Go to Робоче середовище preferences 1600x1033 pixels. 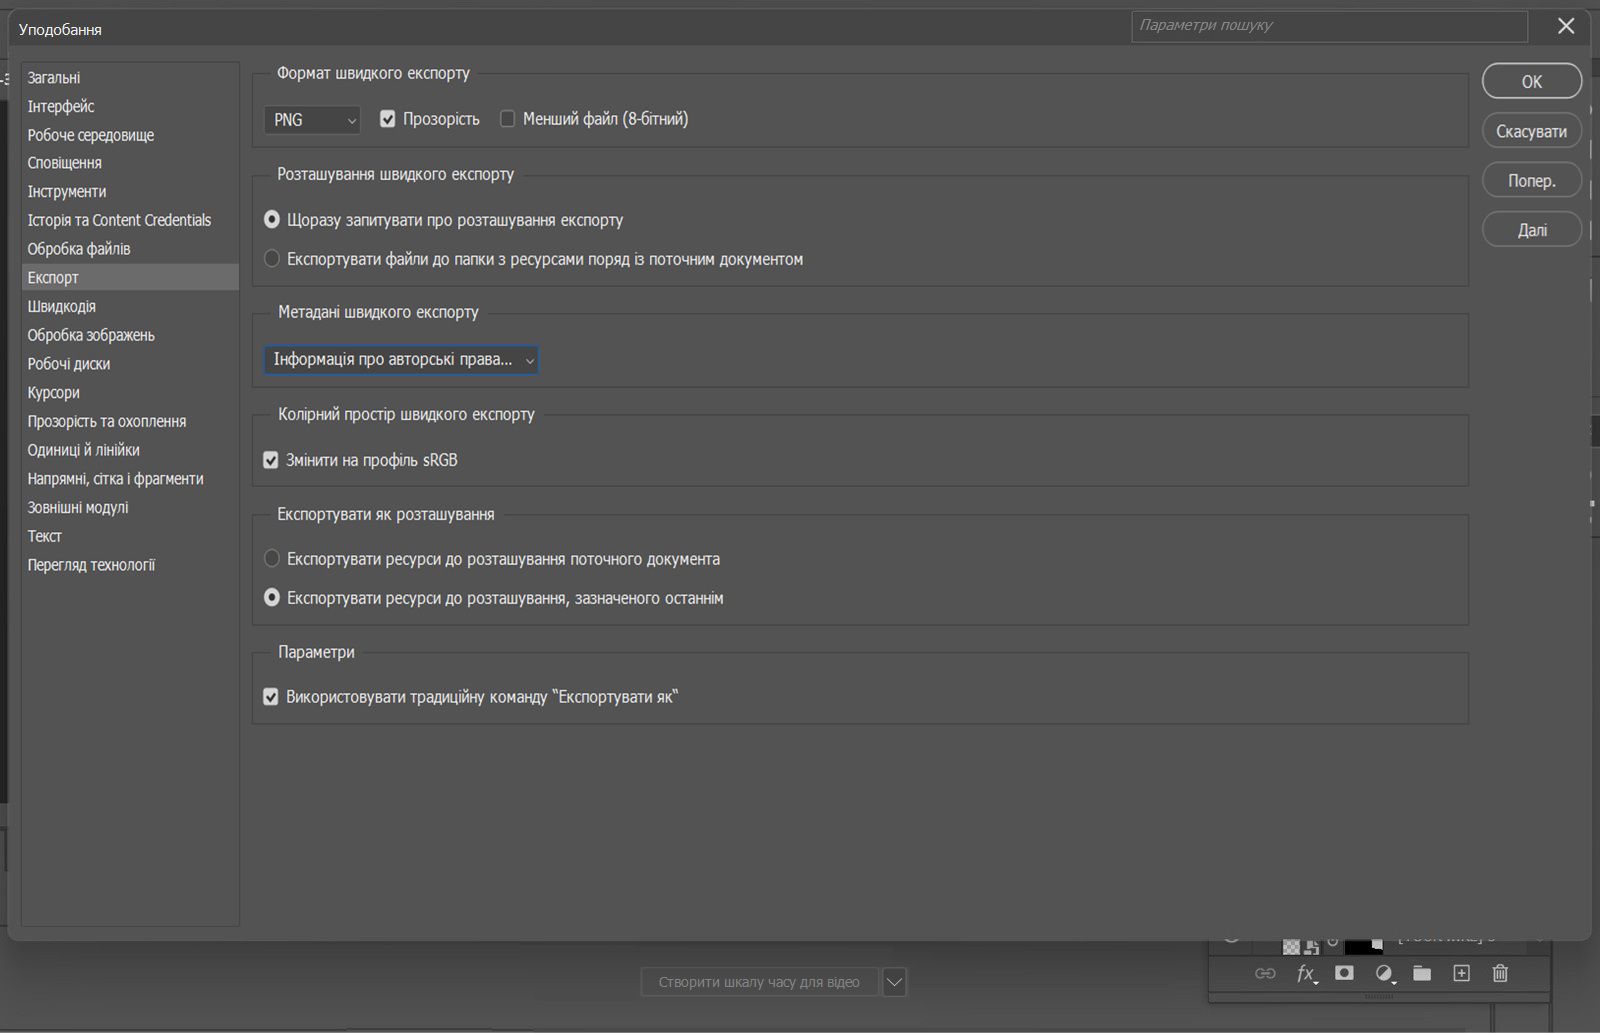[x=130, y=135]
